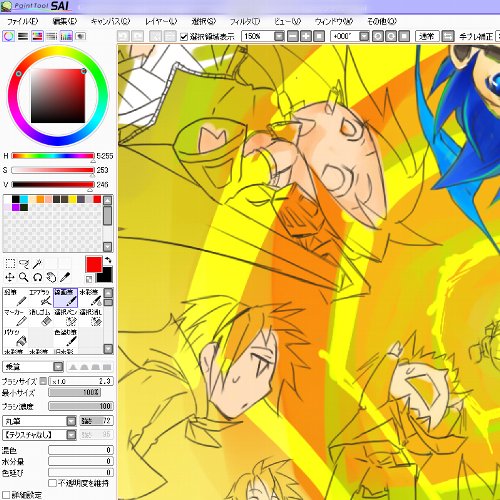Select the eyedropper color picker tool
This screenshot has height=500, width=500.
(65, 277)
